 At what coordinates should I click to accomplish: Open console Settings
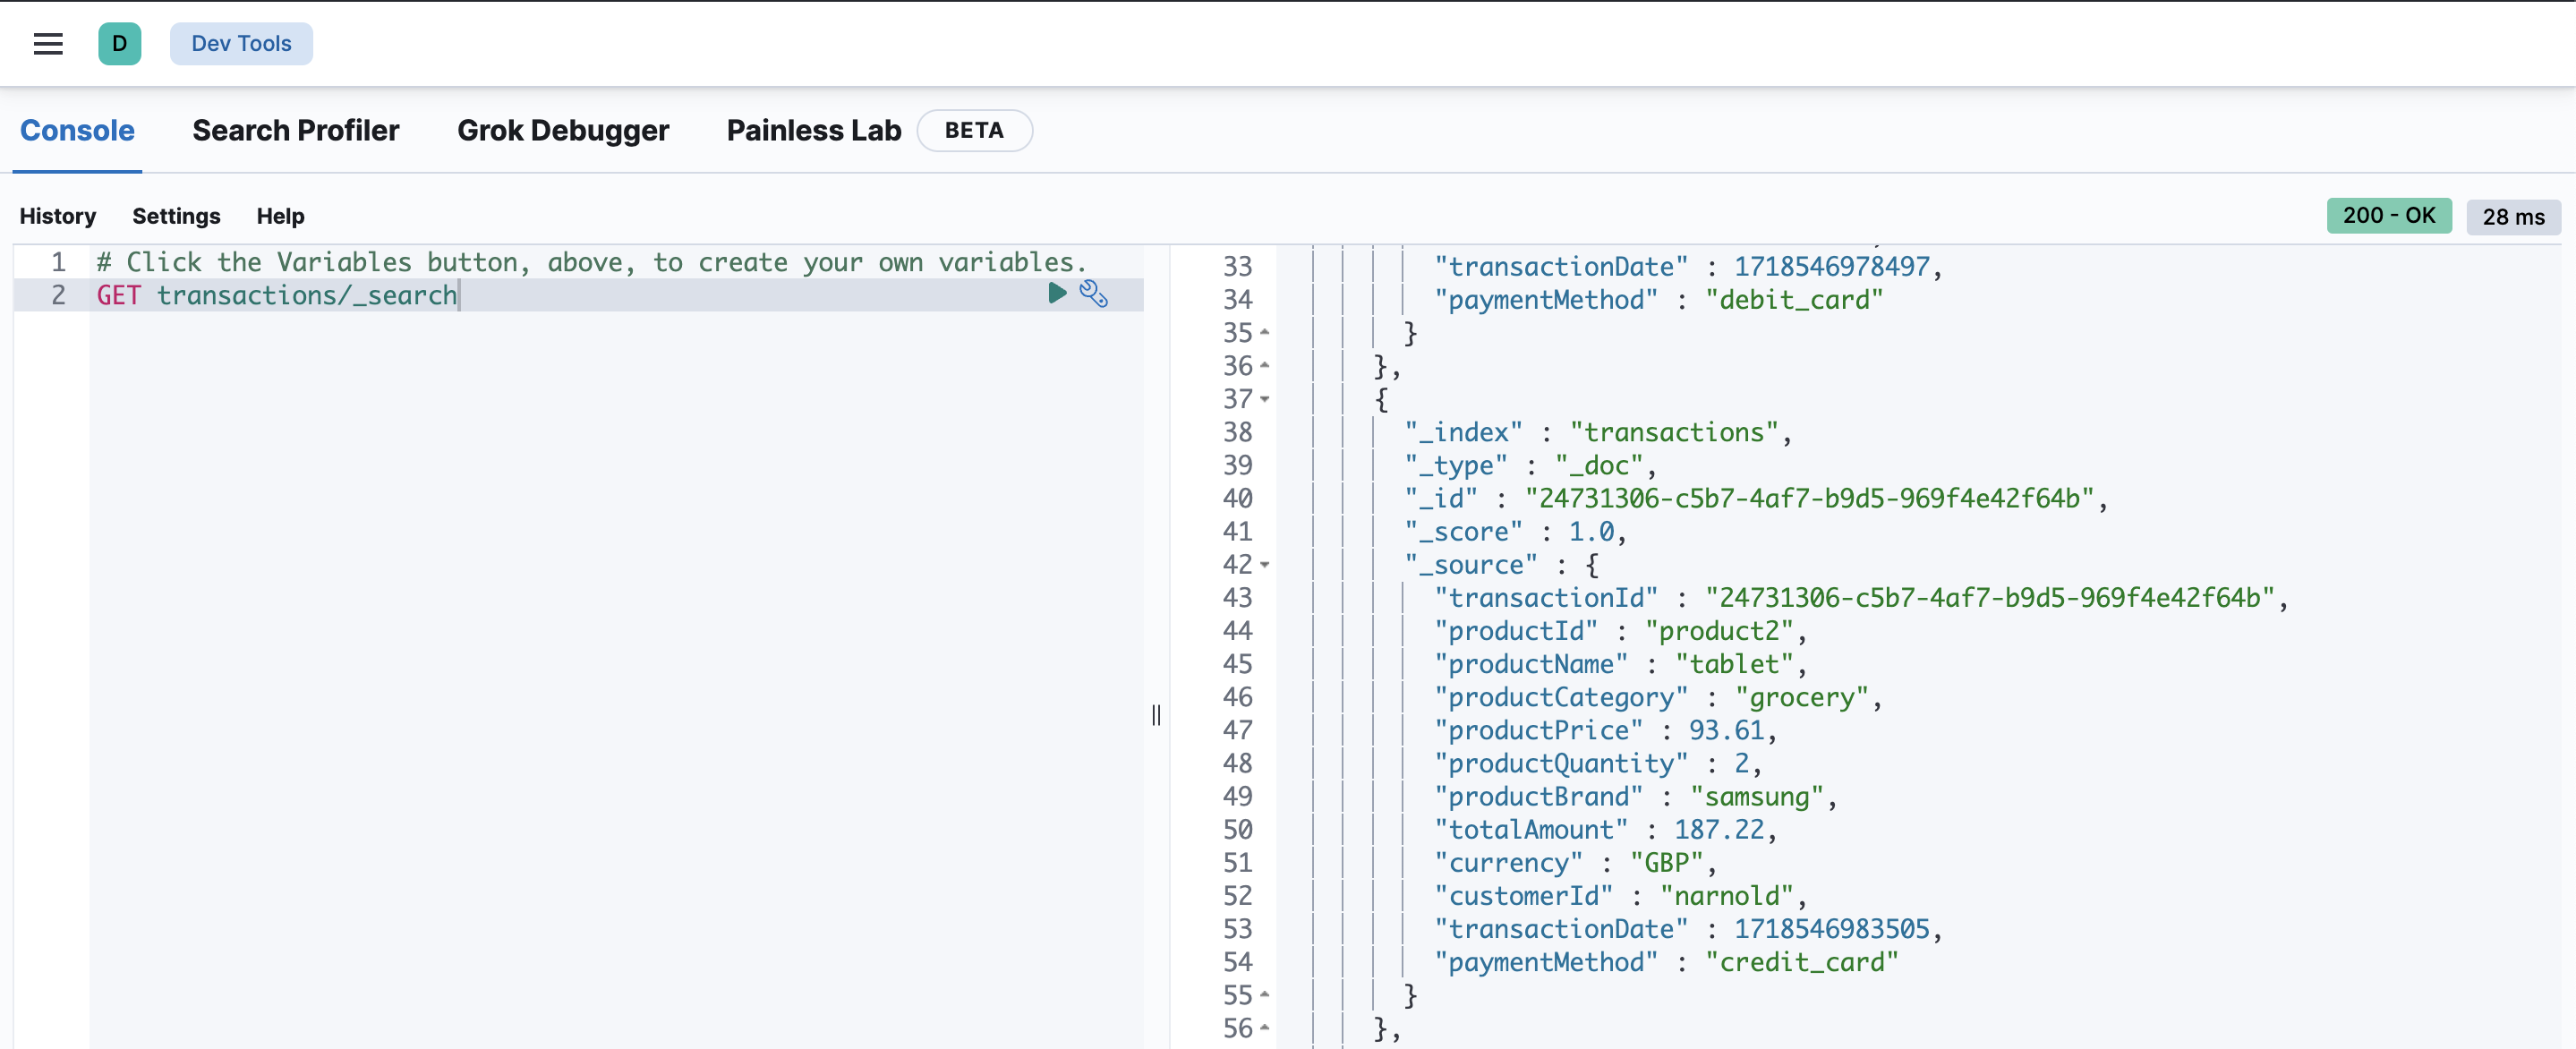pos(176,216)
